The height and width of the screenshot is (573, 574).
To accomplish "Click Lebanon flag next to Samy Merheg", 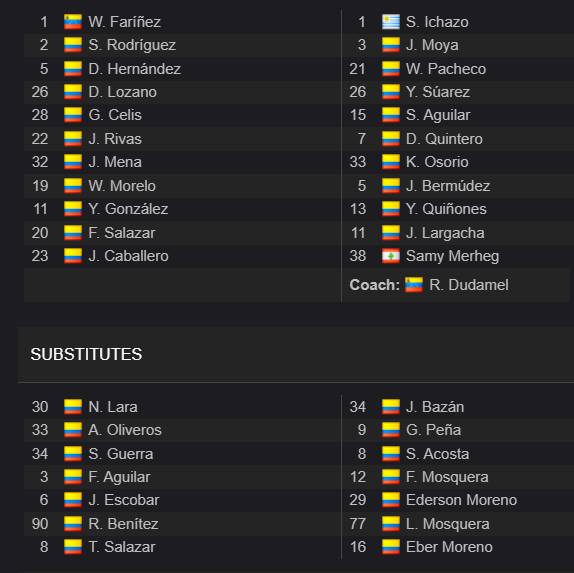I will [391, 256].
